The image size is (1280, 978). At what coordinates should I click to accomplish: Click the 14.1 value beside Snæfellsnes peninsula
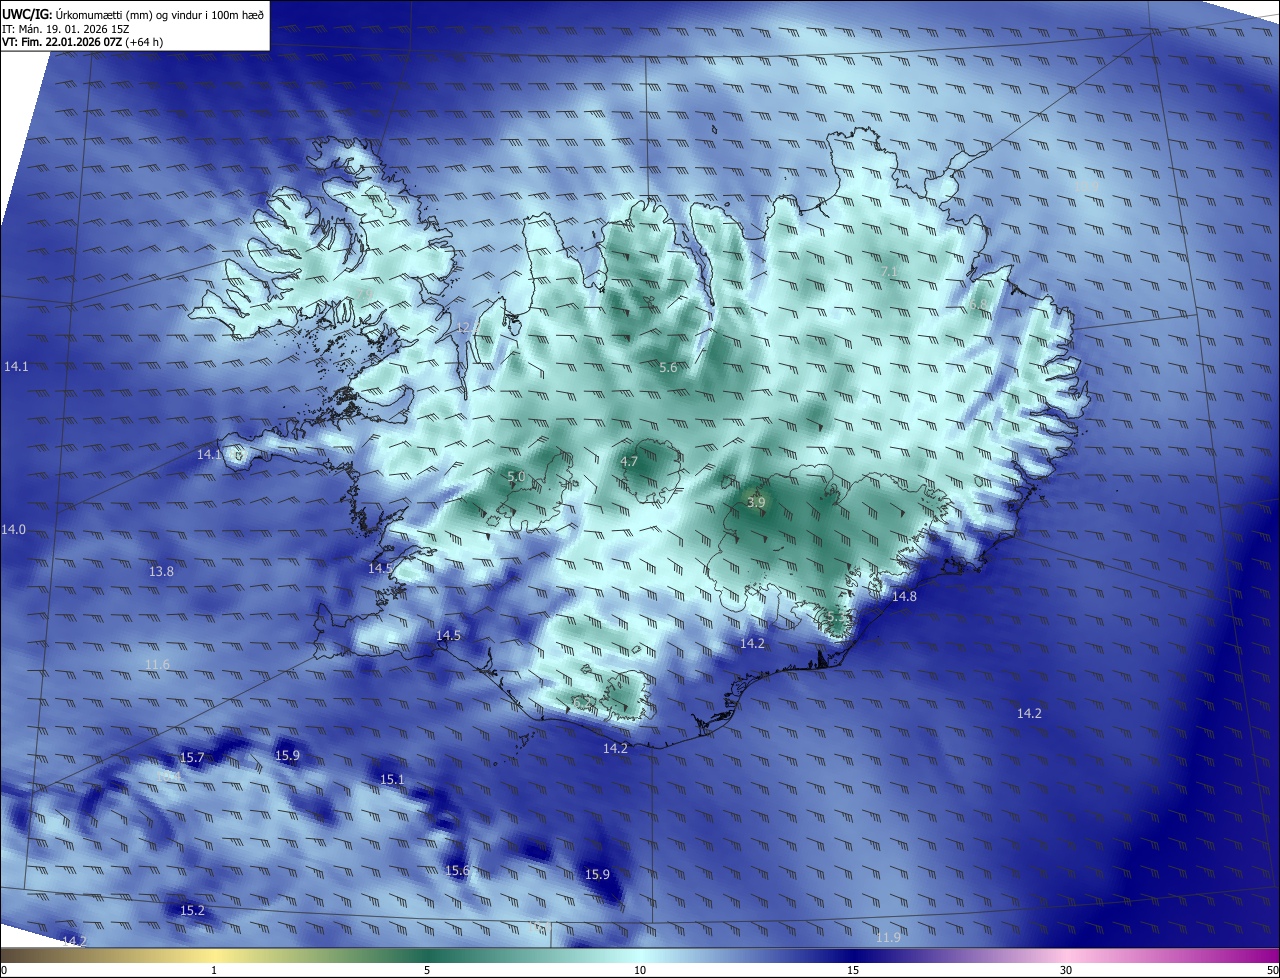pos(210,455)
